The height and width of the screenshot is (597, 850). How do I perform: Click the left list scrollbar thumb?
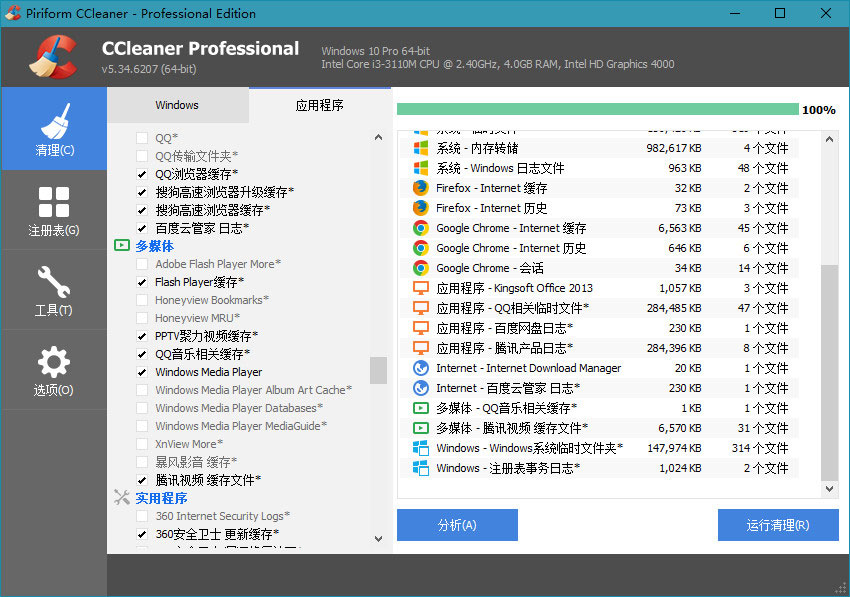pyautogui.click(x=378, y=370)
